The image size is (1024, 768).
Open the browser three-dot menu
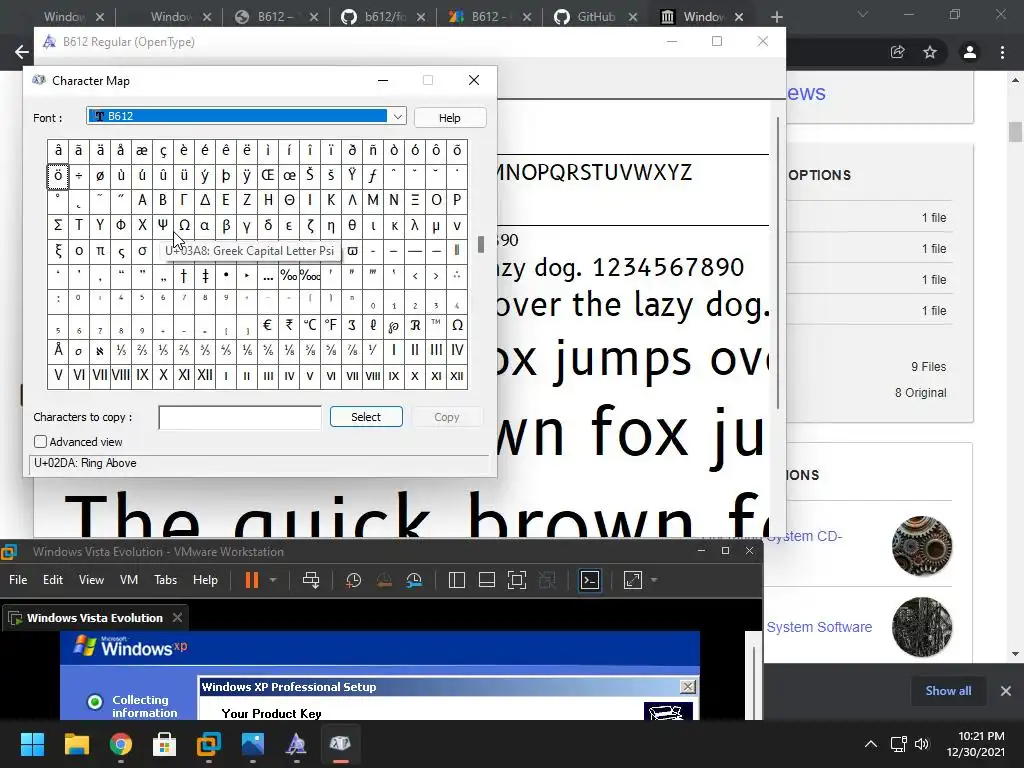(x=1002, y=52)
